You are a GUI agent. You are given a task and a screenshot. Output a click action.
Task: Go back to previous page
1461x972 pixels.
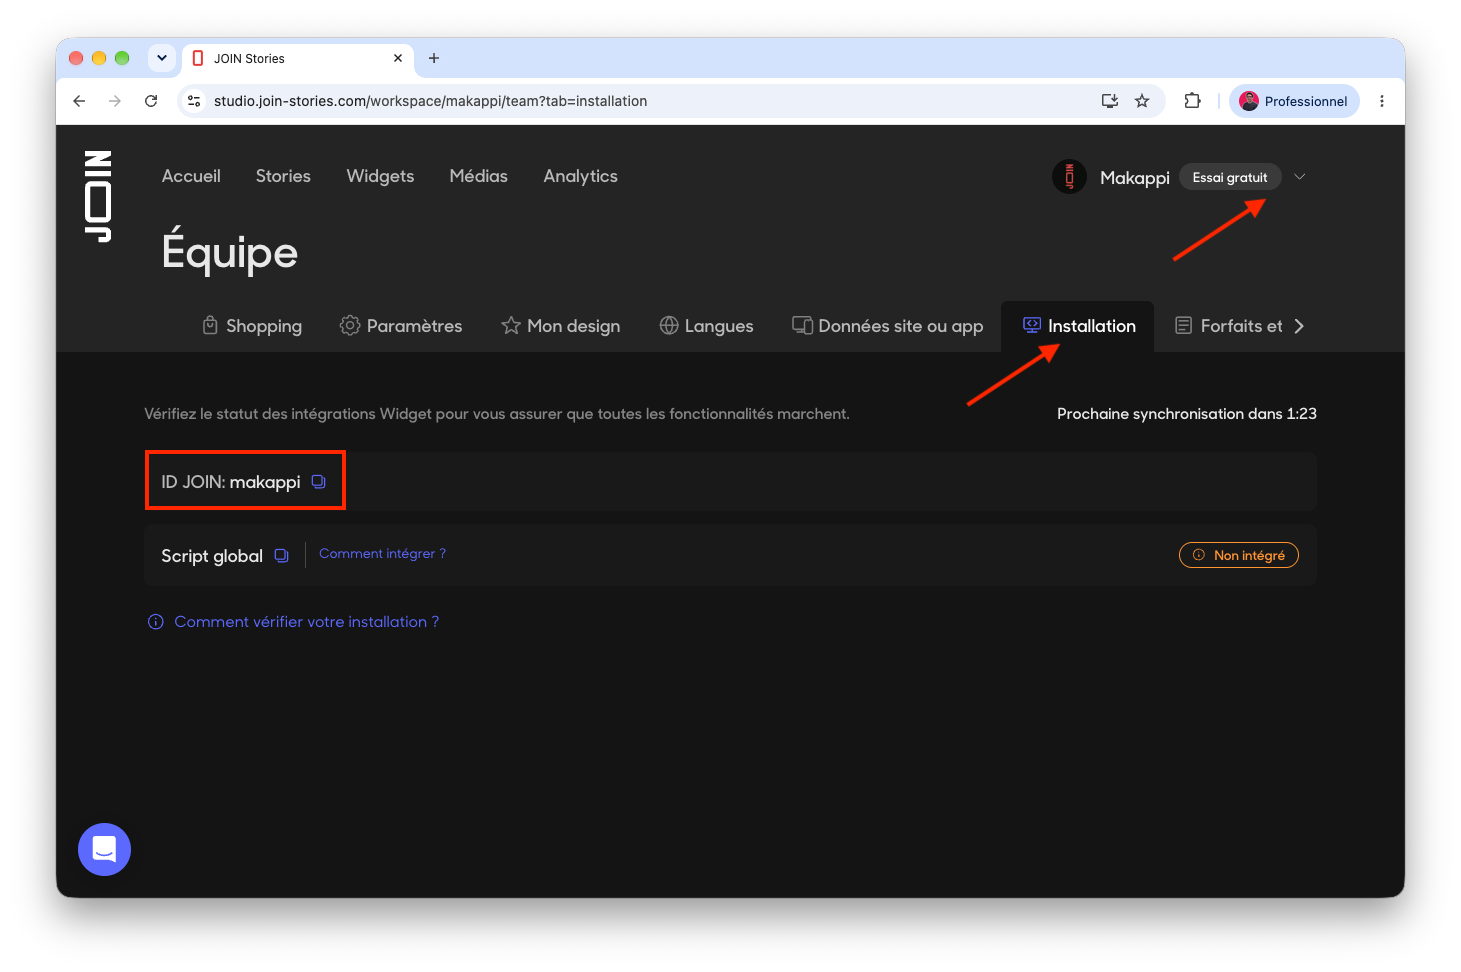point(79,101)
